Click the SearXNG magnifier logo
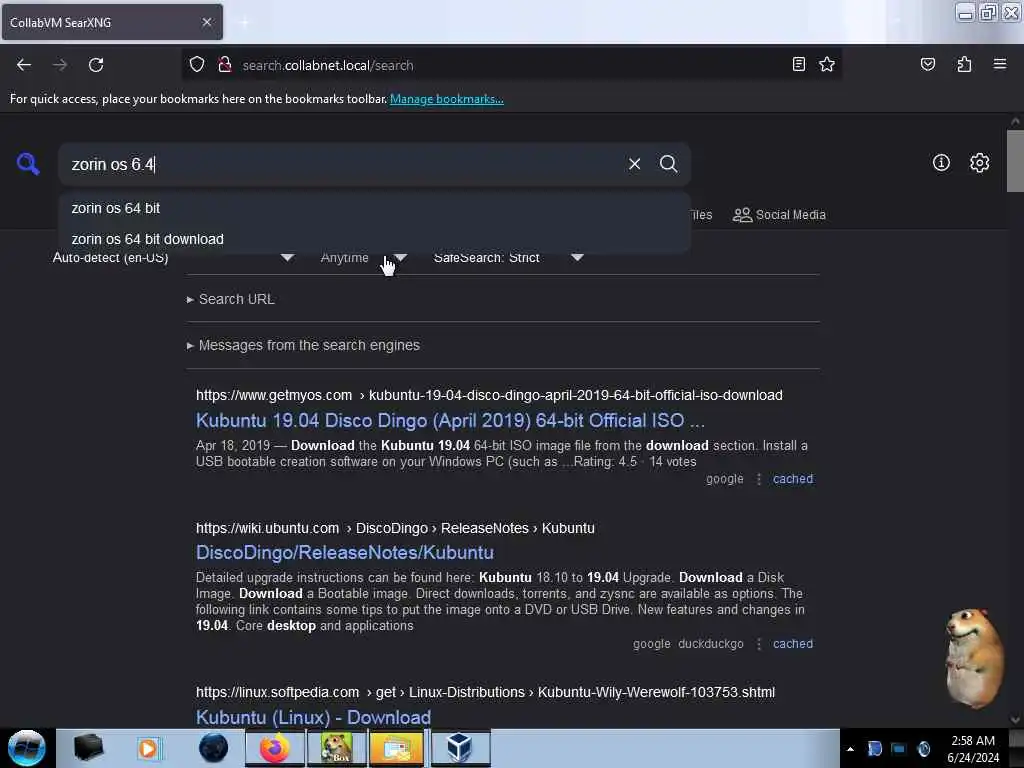Image resolution: width=1024 pixels, height=768 pixels. pos(27,163)
